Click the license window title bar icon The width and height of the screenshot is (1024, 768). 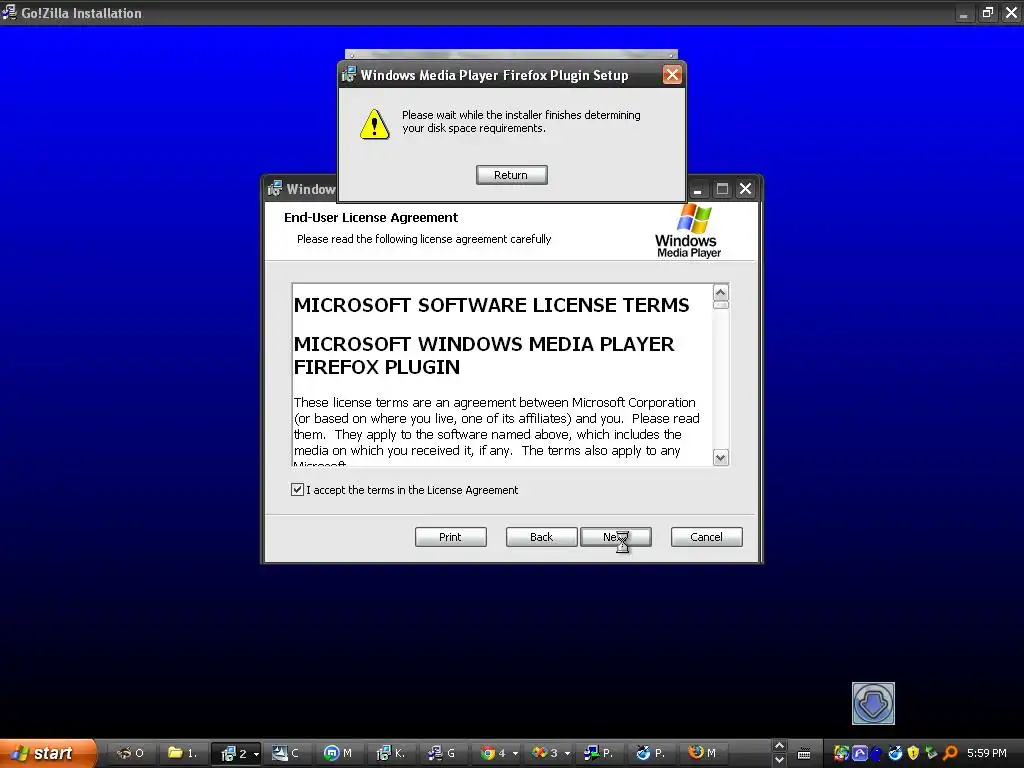tap(274, 188)
